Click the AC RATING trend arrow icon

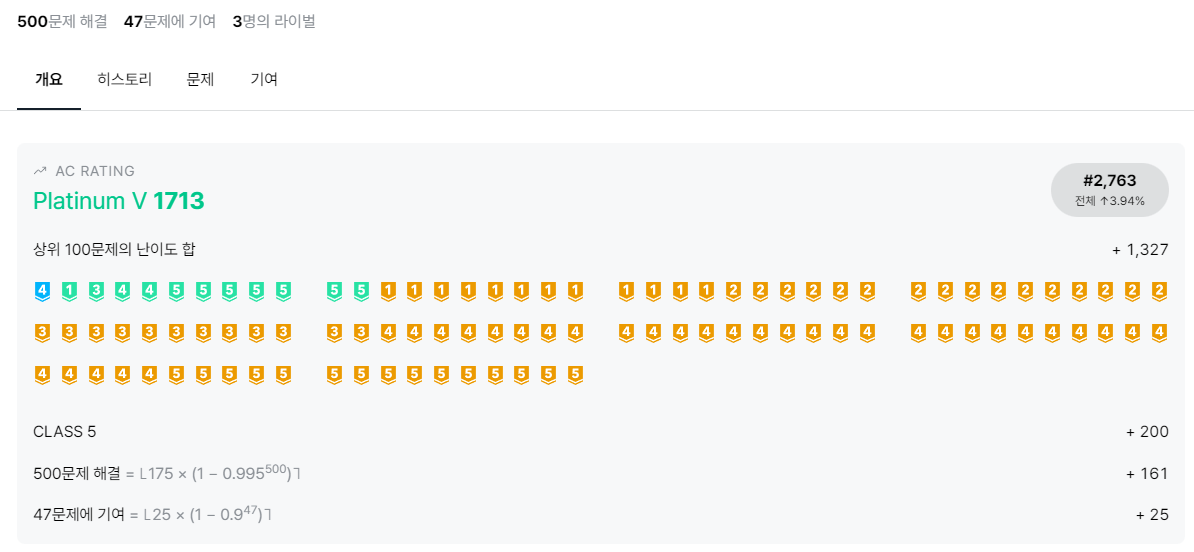click(40, 171)
